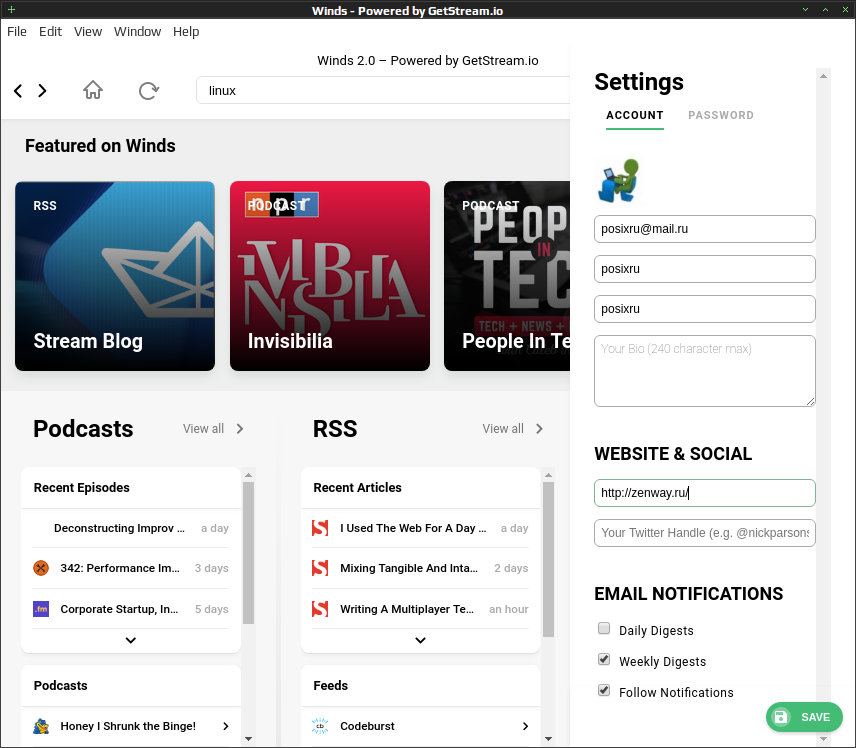Save settings with the Save button
Screen dimensions: 856x748
(x=804, y=717)
